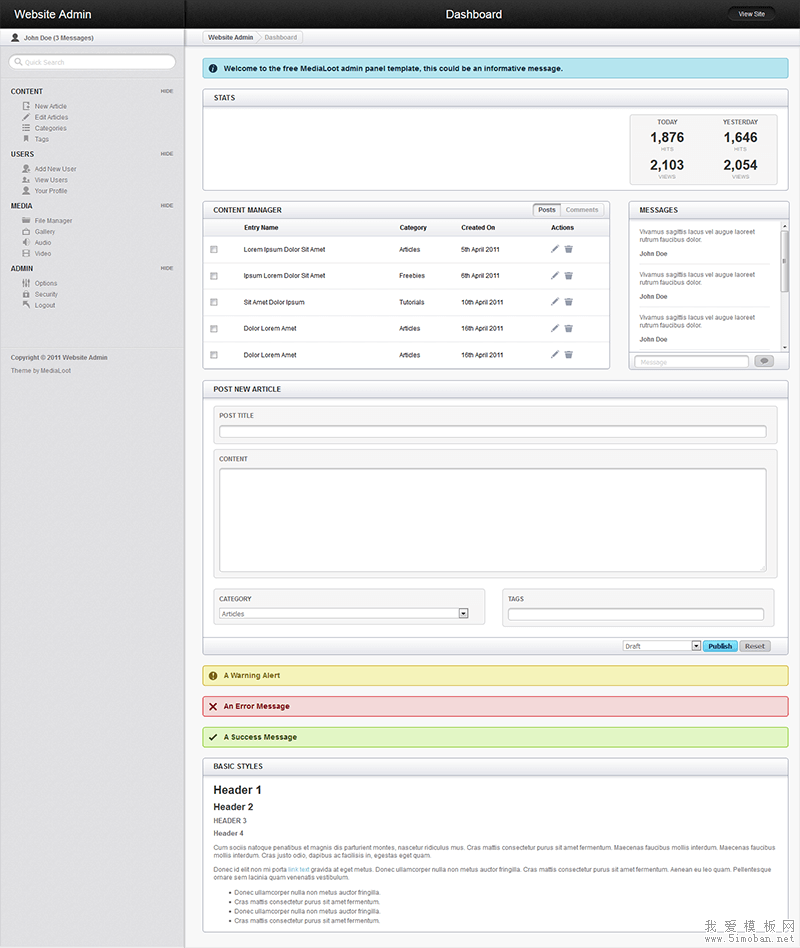Image resolution: width=800 pixels, height=948 pixels.
Task: Click the pencil edit icon for Freebies entry
Action: 555,276
